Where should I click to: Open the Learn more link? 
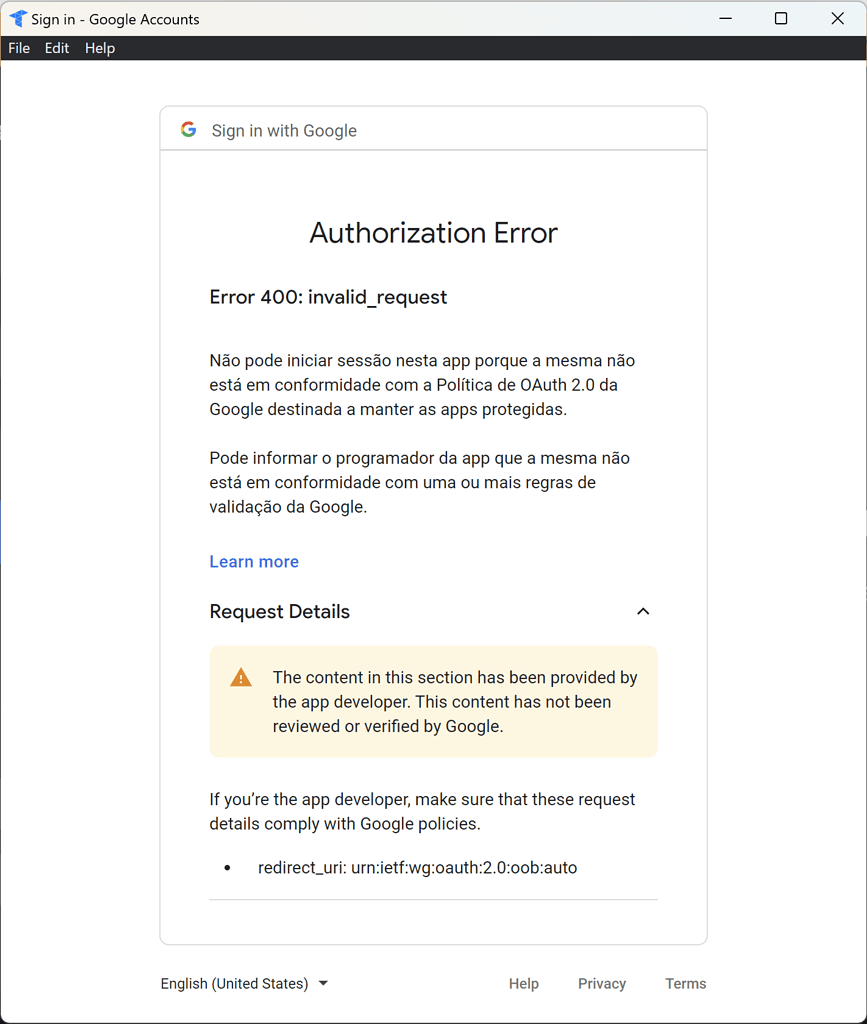click(x=253, y=561)
